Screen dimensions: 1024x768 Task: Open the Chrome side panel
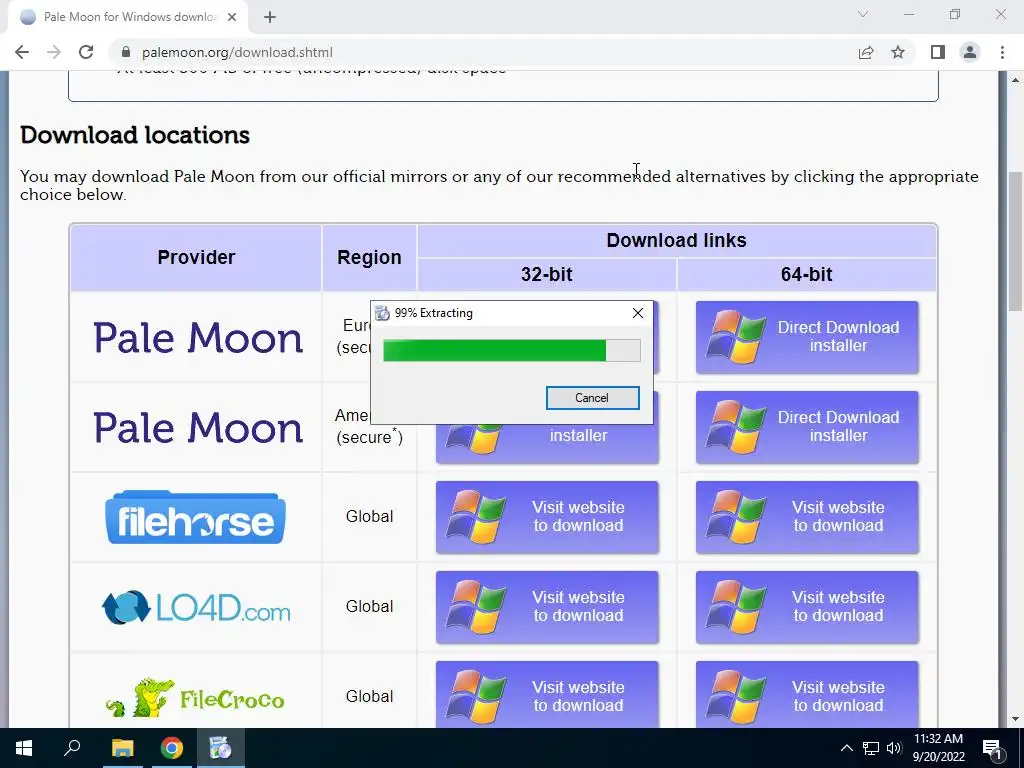point(938,52)
